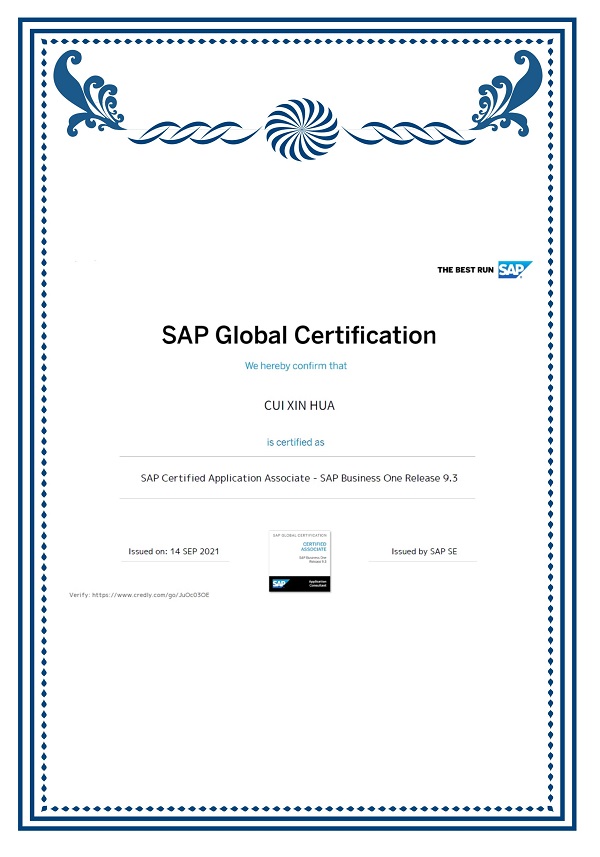Click the left twisted ribbon ornament
600x857 pixels.
click(194, 133)
